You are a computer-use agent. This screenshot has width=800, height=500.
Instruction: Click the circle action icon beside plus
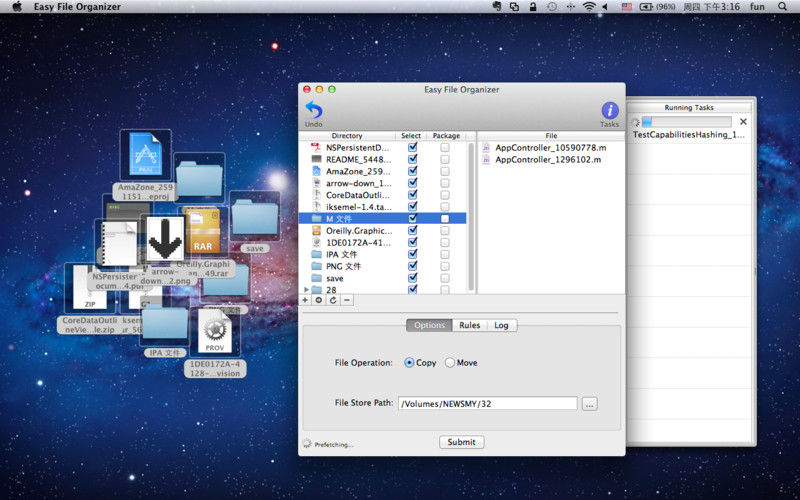point(319,300)
